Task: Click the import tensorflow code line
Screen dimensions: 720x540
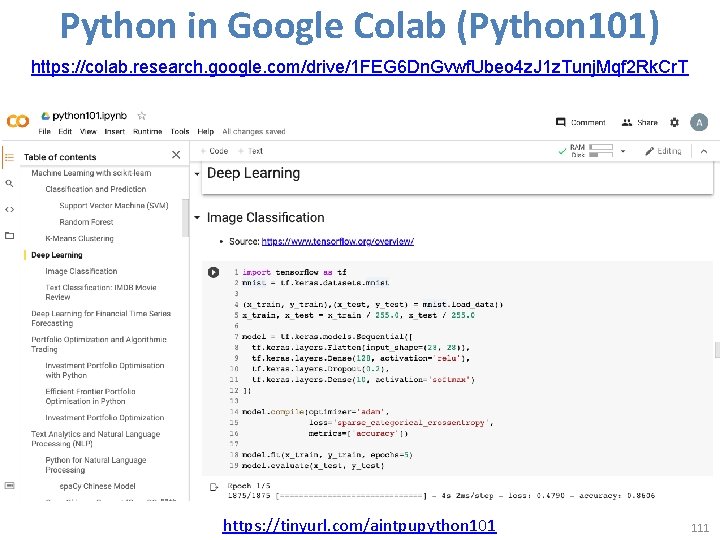Action: (x=294, y=272)
